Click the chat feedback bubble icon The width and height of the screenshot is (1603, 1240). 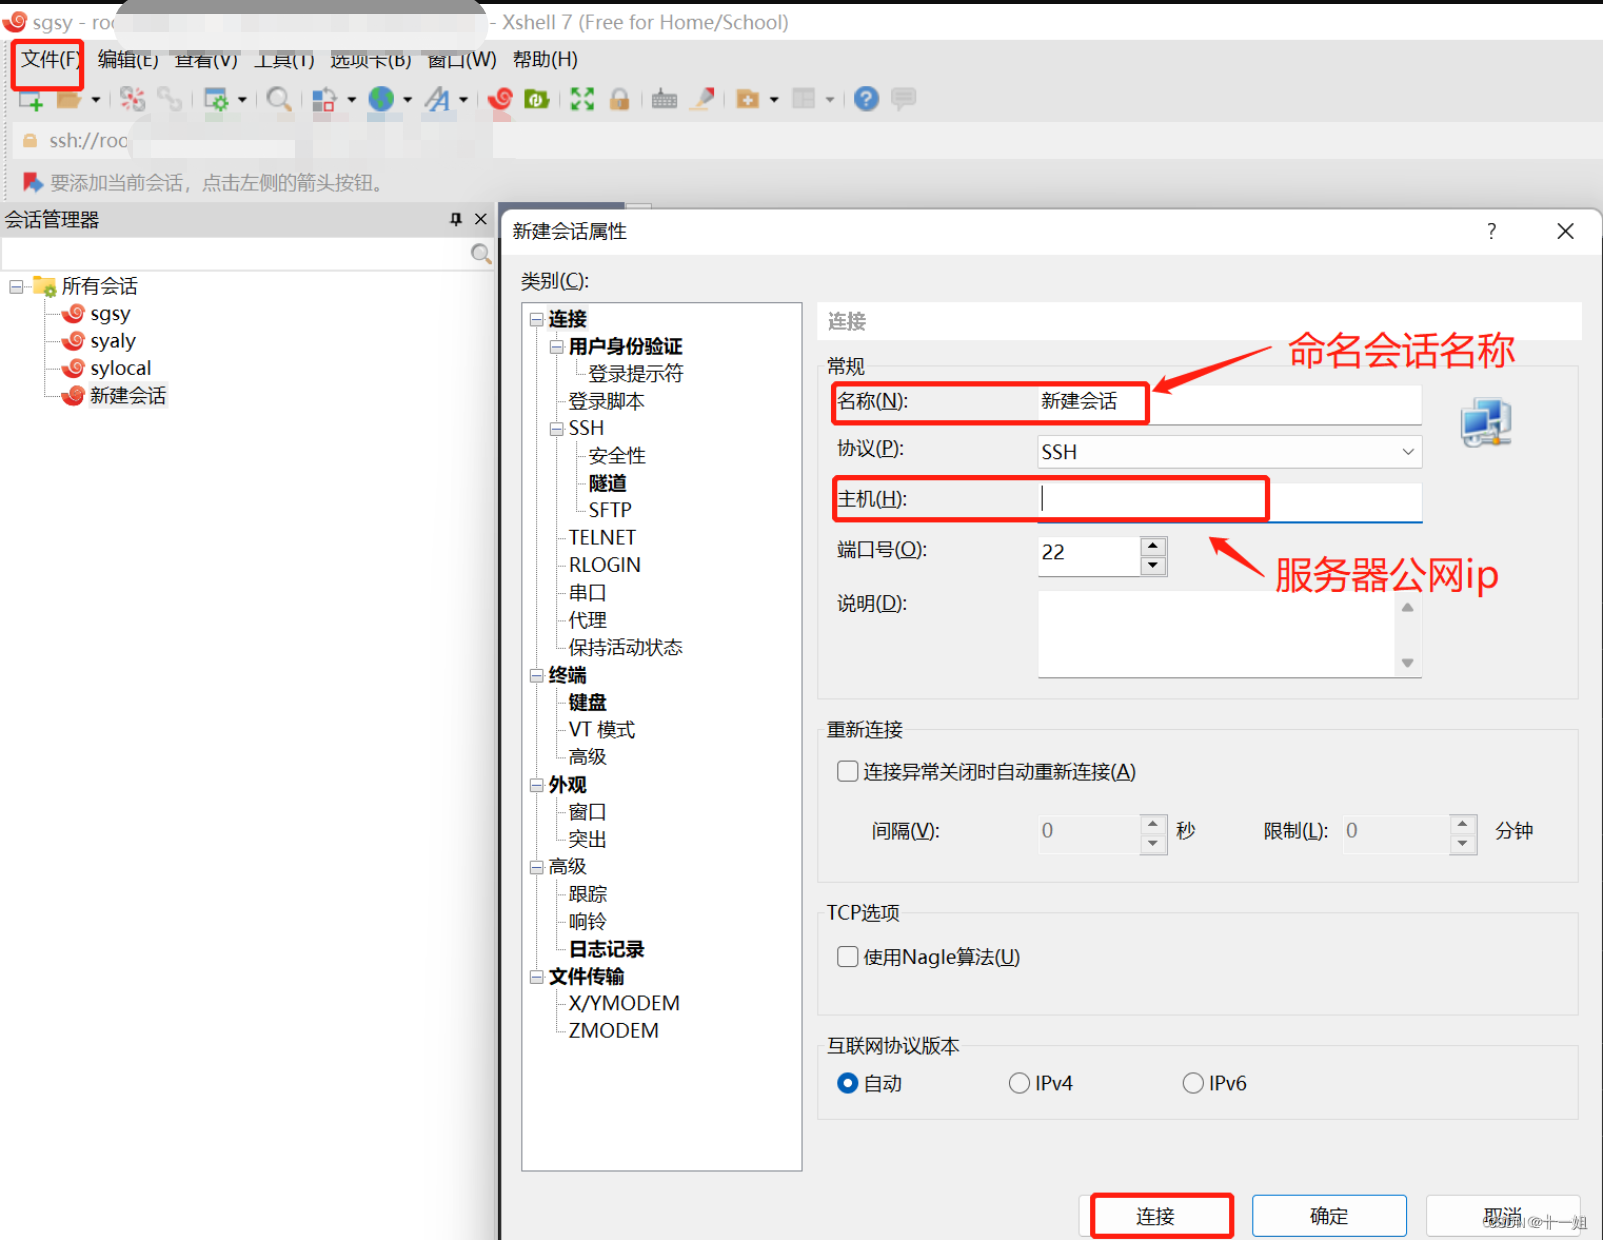904,98
